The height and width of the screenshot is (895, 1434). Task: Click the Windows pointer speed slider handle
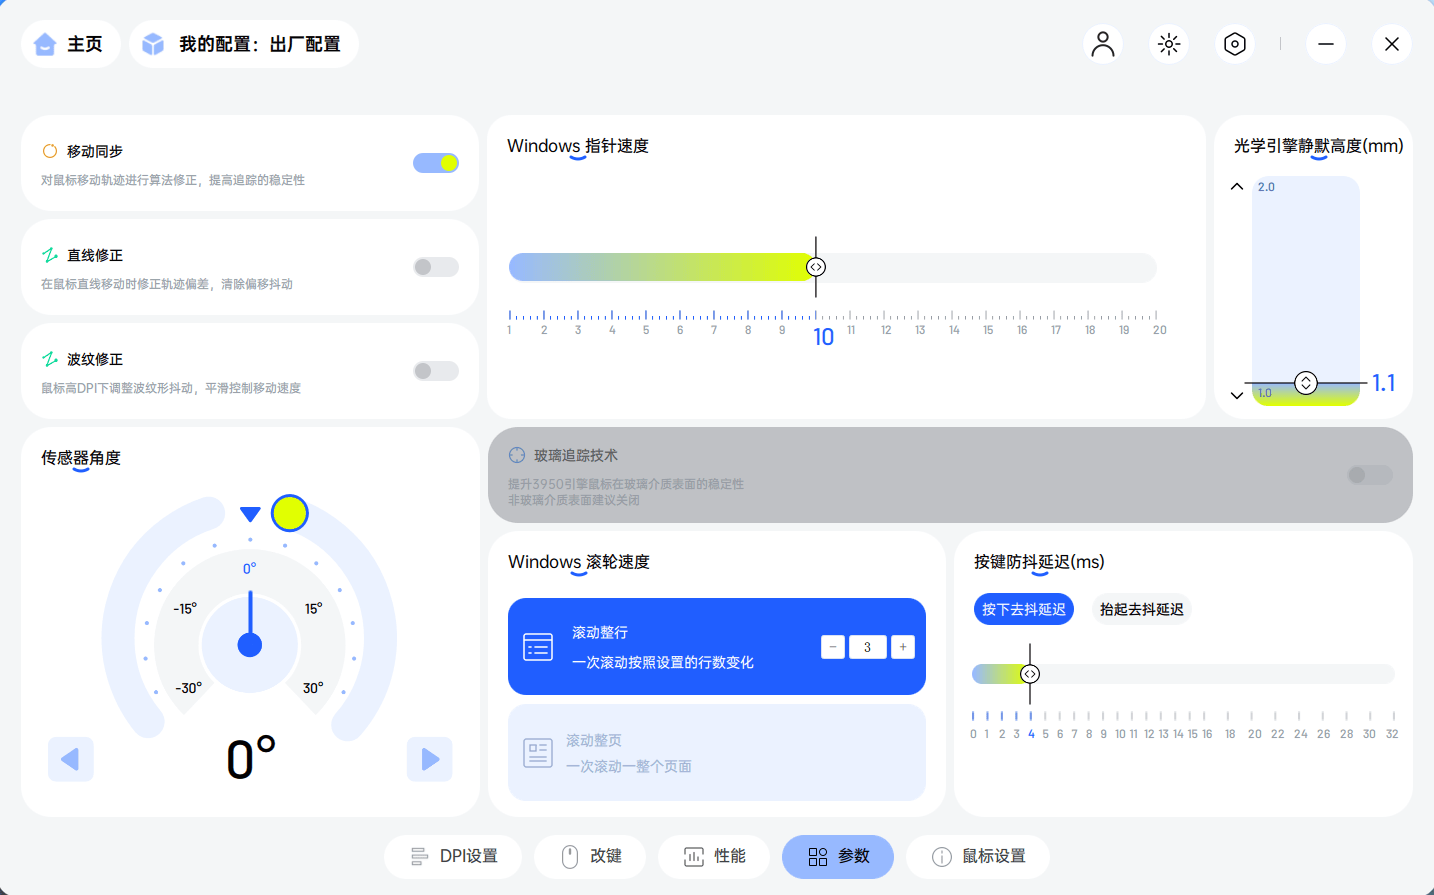coord(816,266)
